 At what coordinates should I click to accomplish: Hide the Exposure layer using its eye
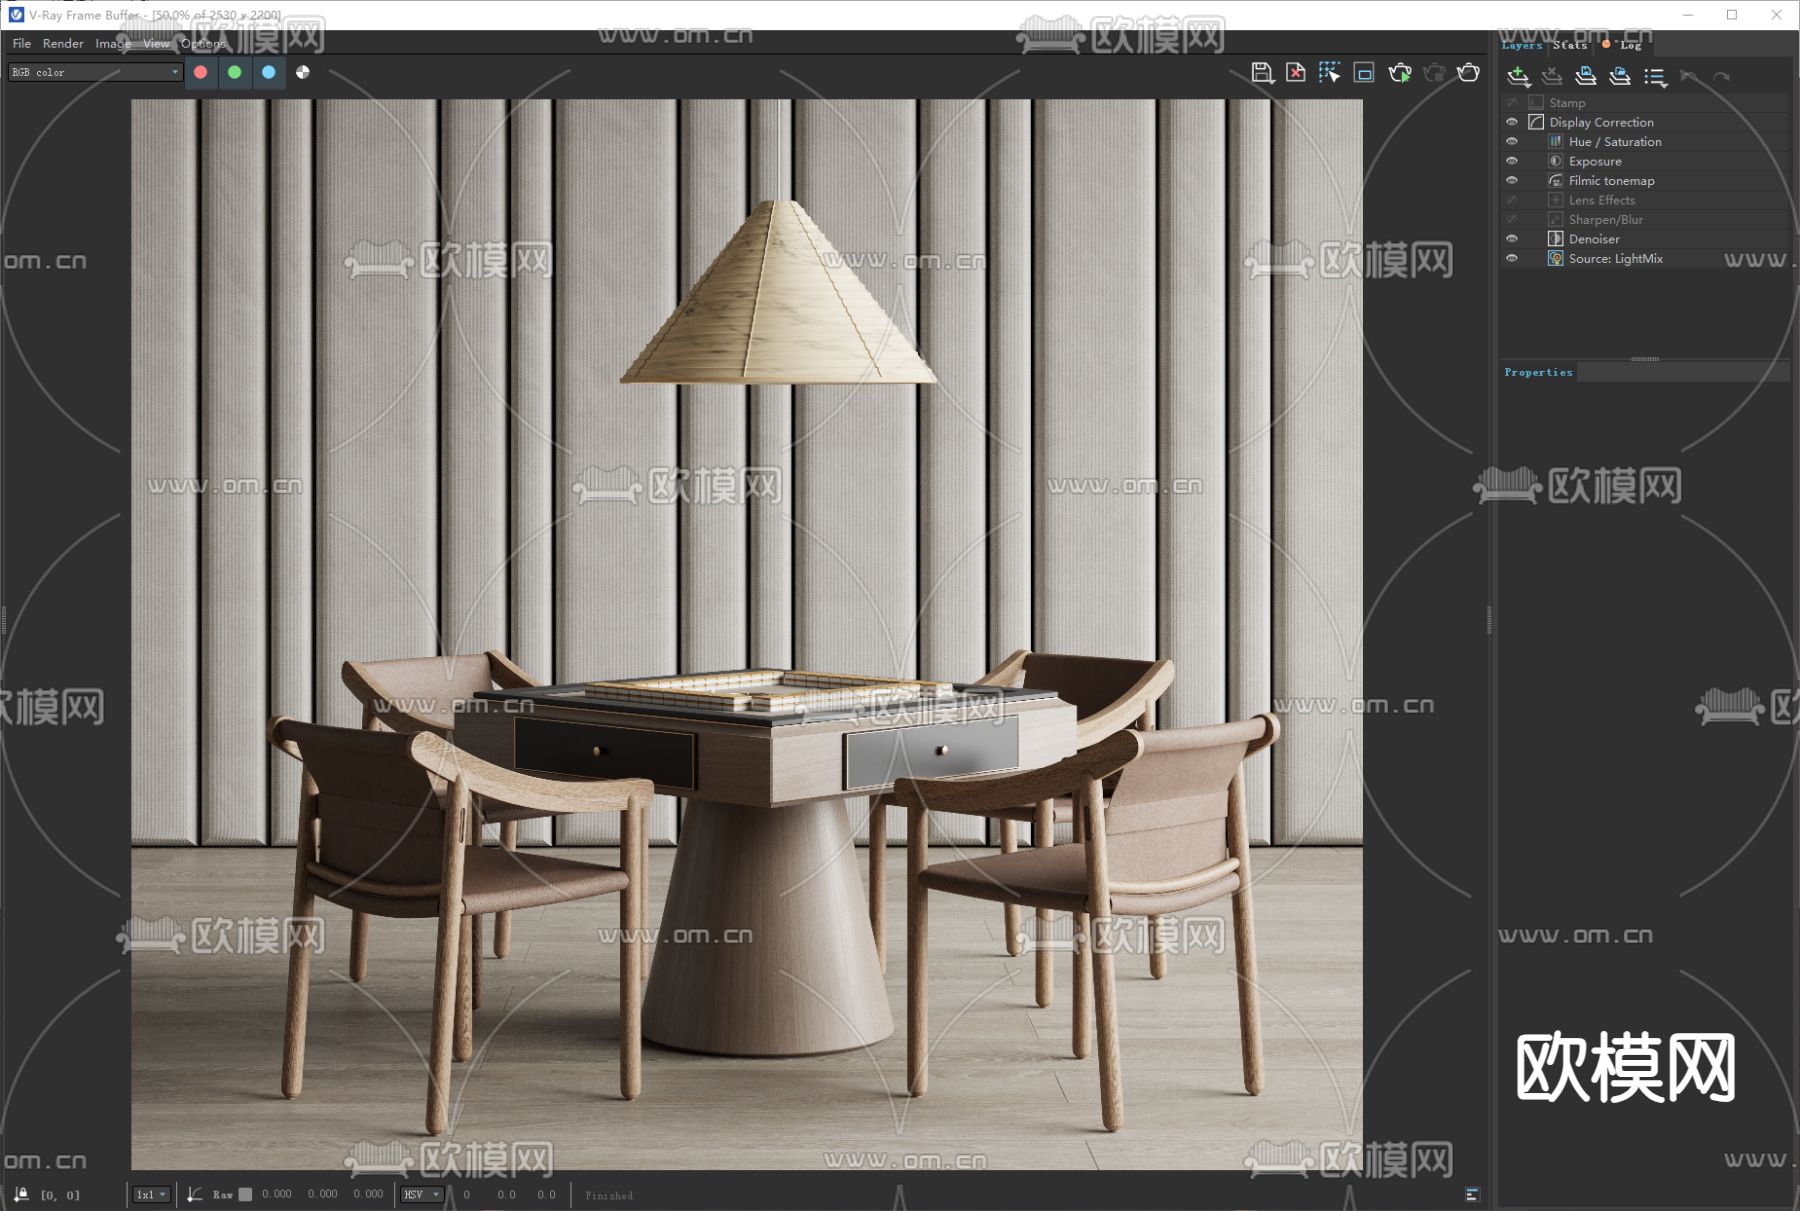[x=1512, y=161]
